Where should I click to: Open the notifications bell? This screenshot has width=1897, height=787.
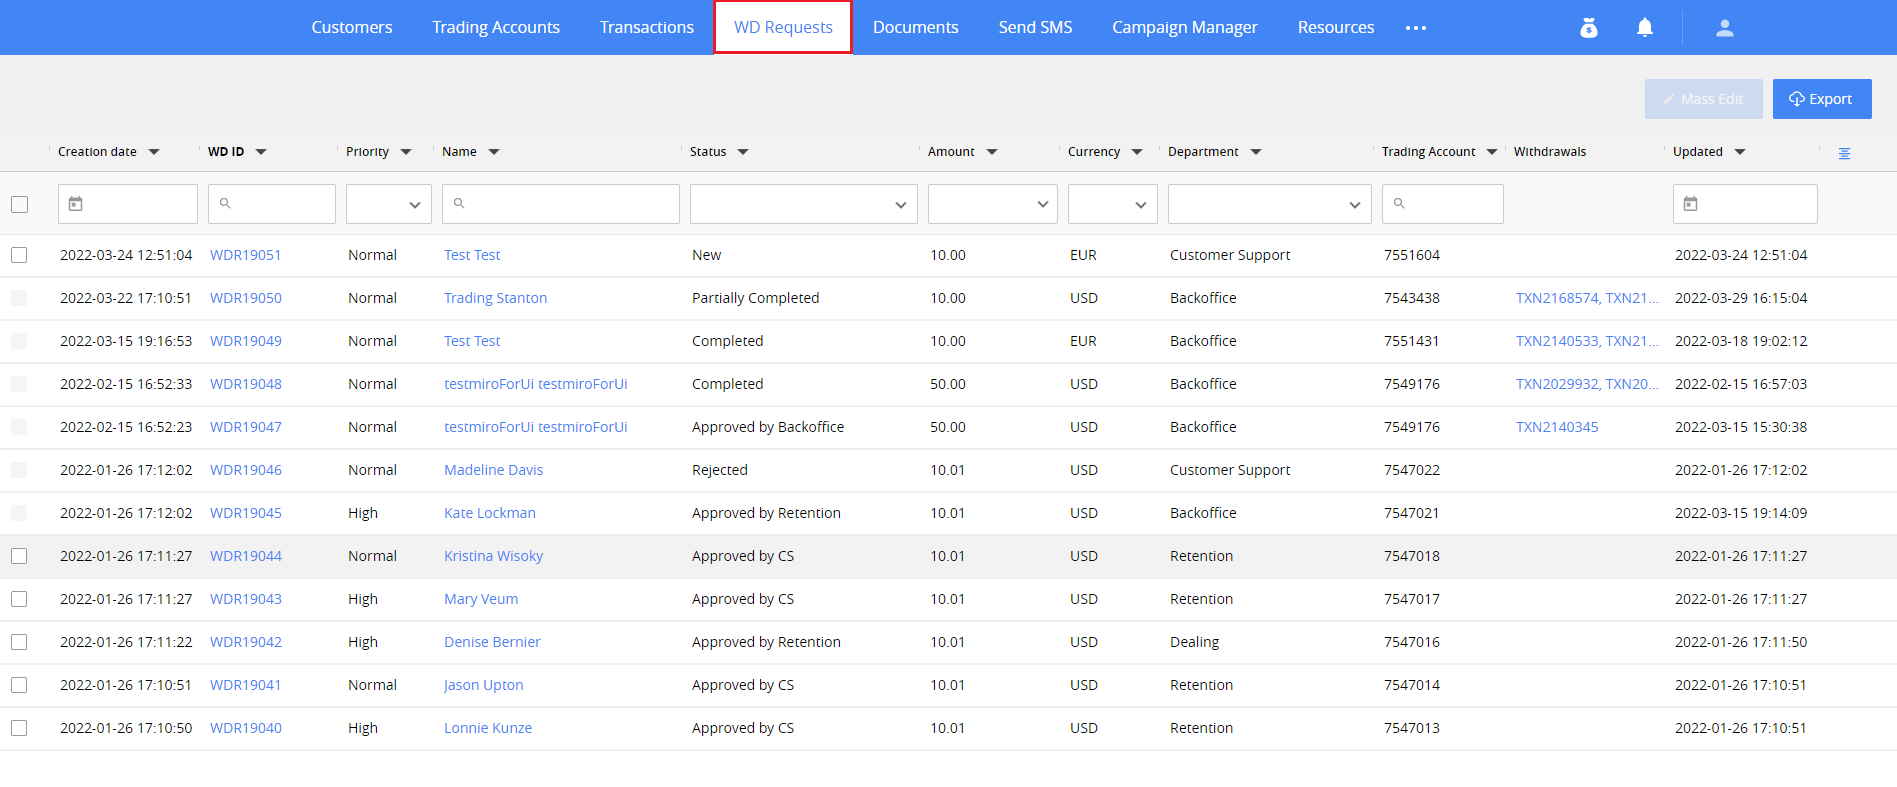(1644, 28)
